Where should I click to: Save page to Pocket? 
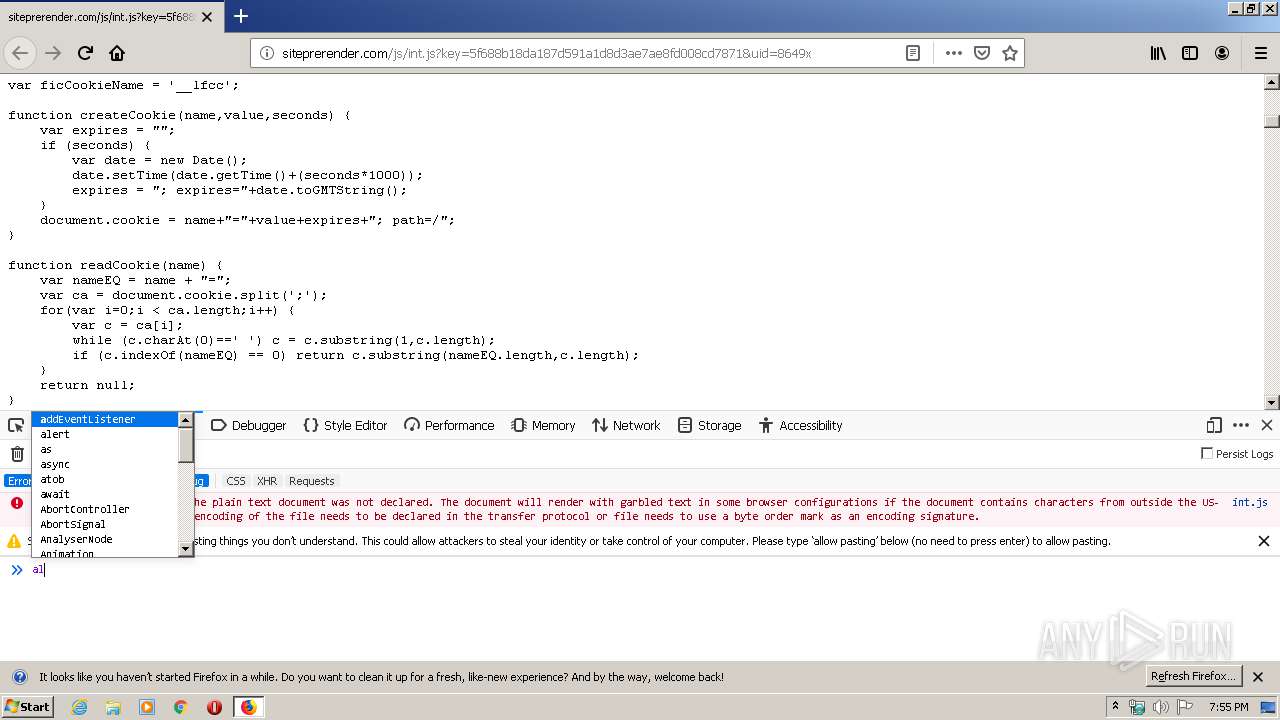[982, 53]
